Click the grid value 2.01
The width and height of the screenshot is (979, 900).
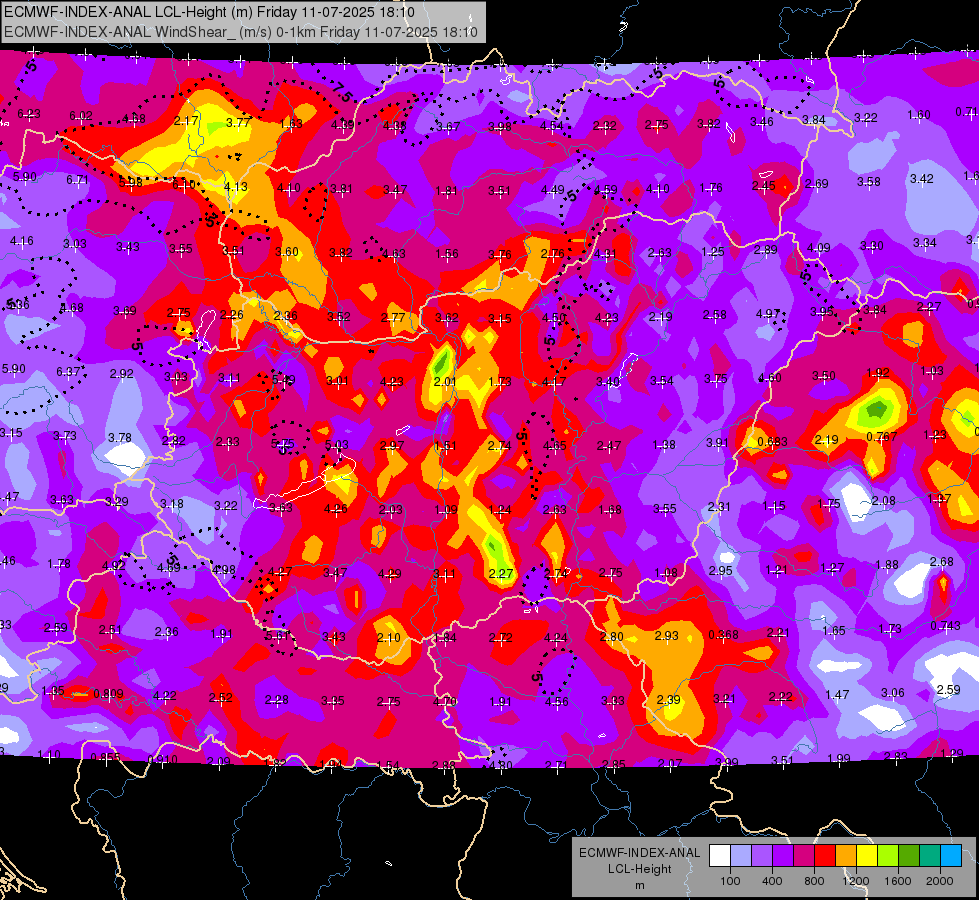pyautogui.click(x=445, y=381)
